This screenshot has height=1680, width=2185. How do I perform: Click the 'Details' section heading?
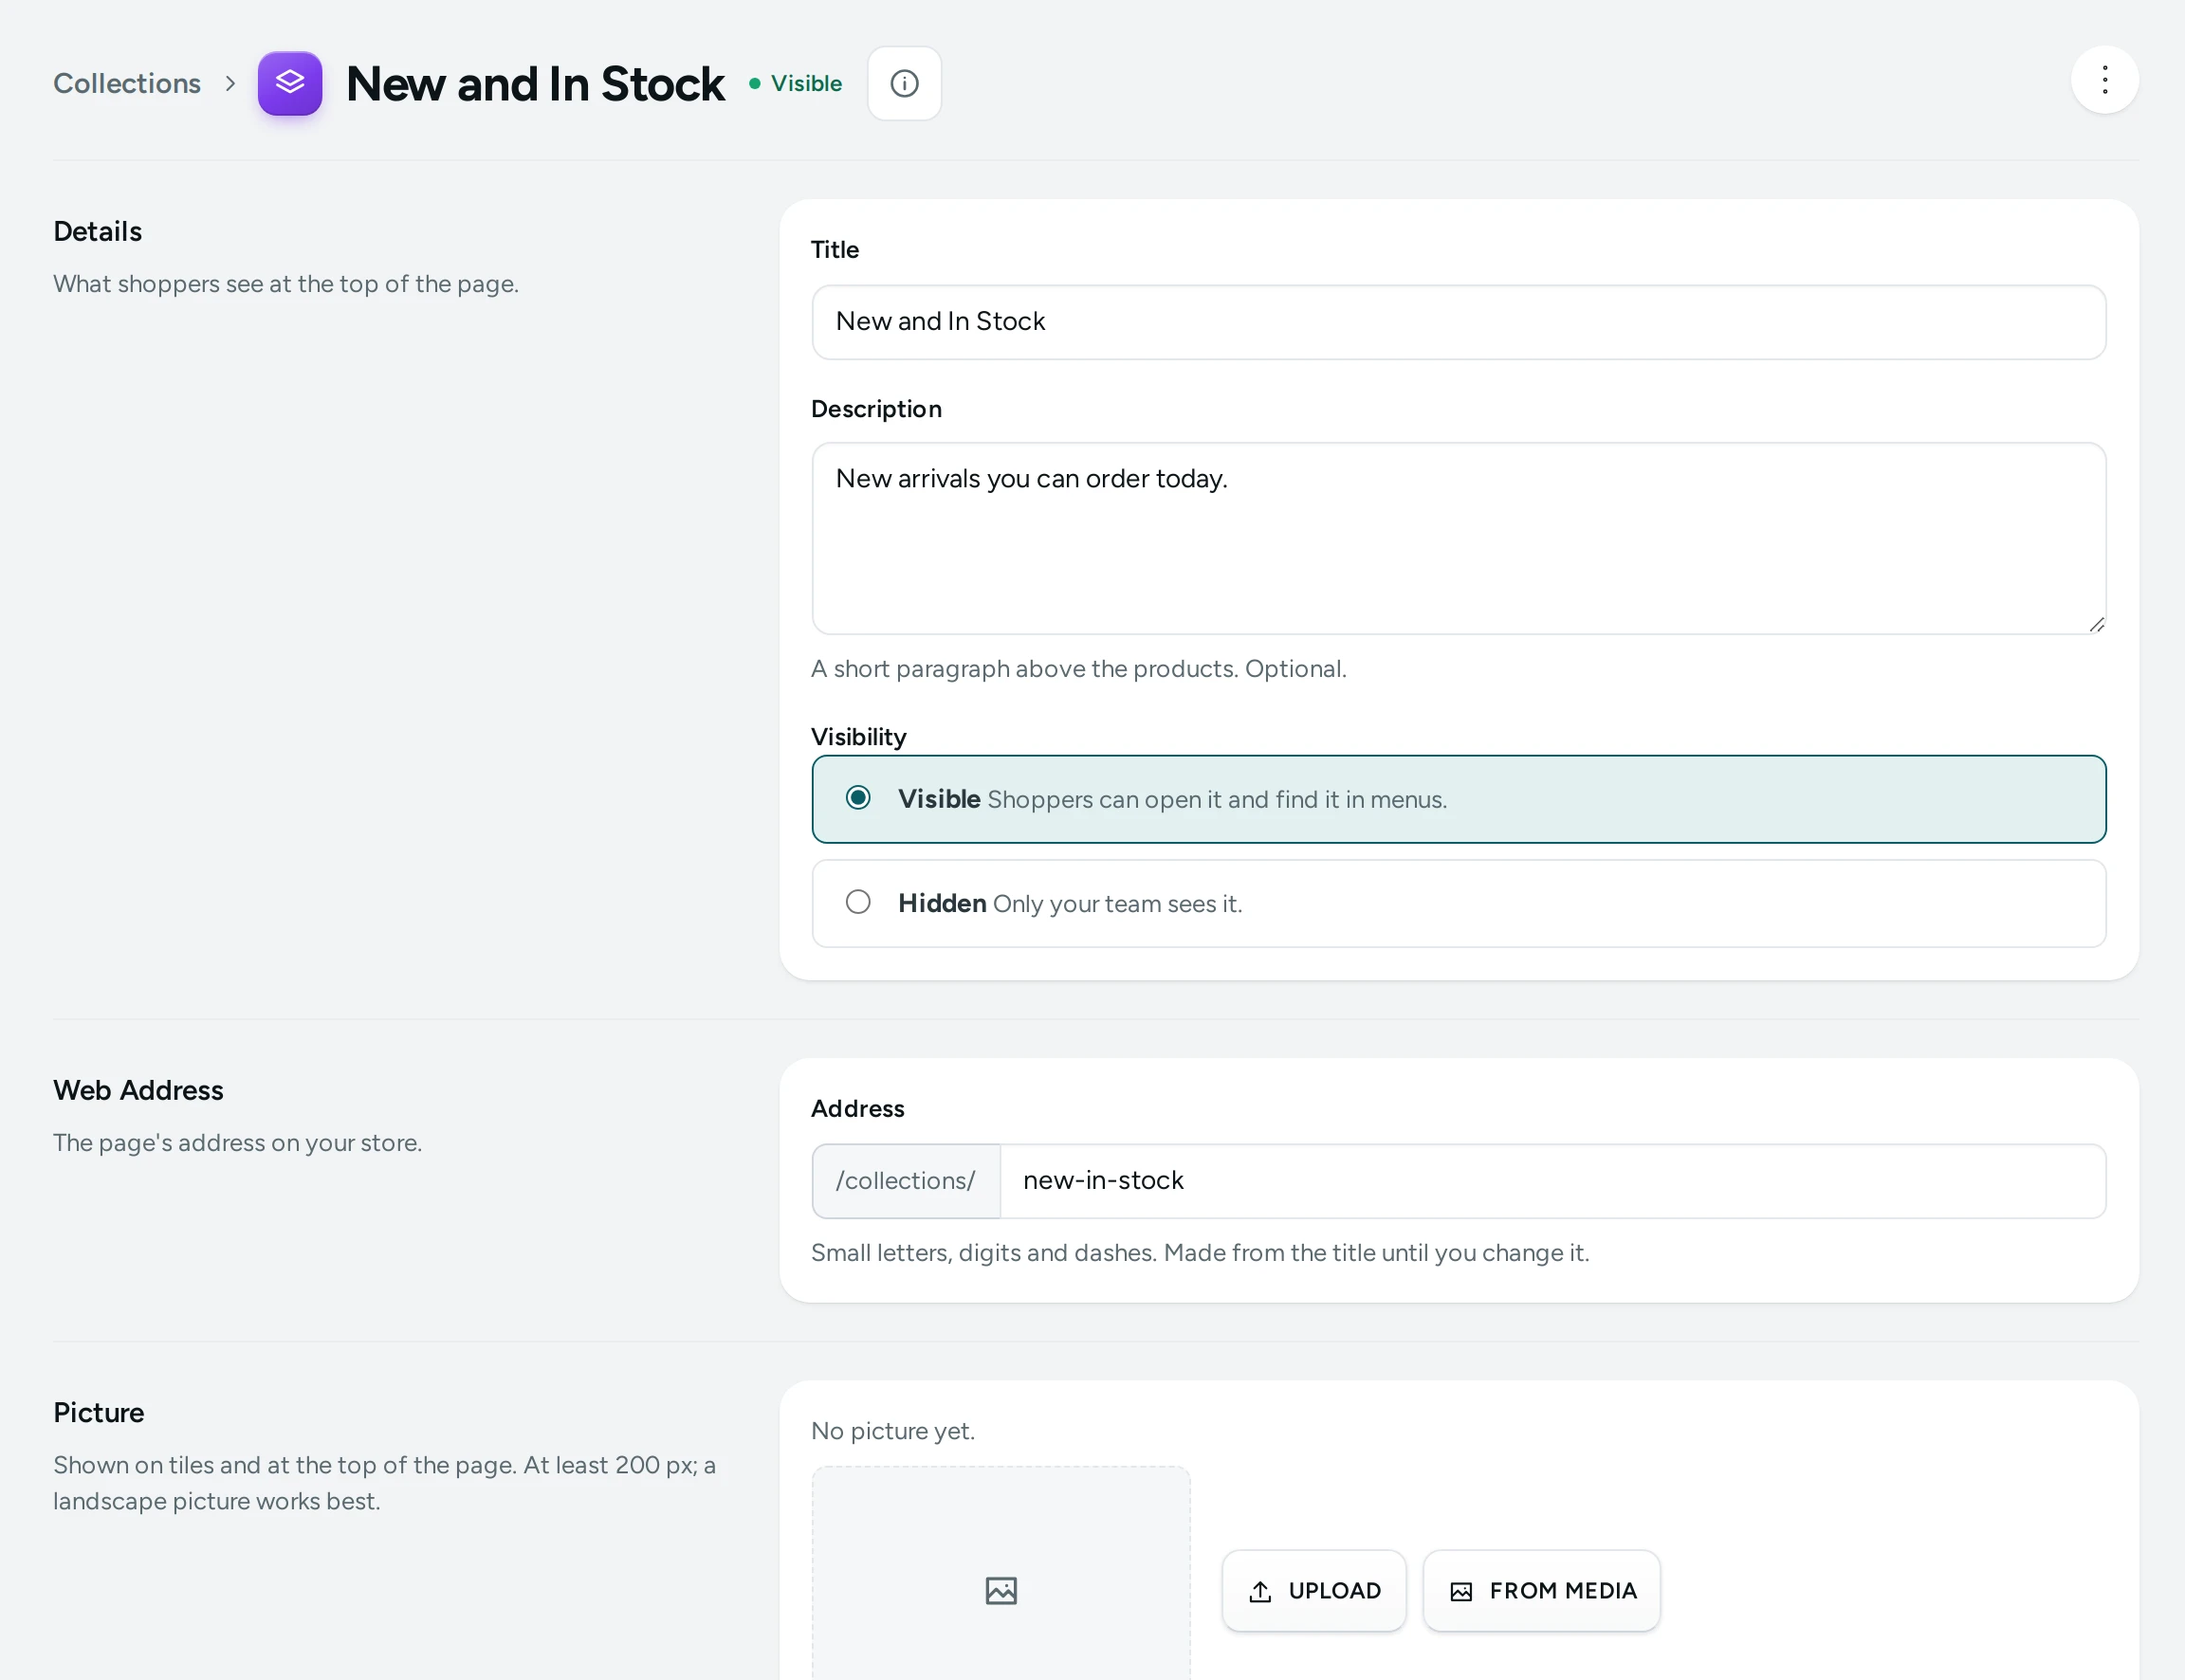pyautogui.click(x=97, y=231)
